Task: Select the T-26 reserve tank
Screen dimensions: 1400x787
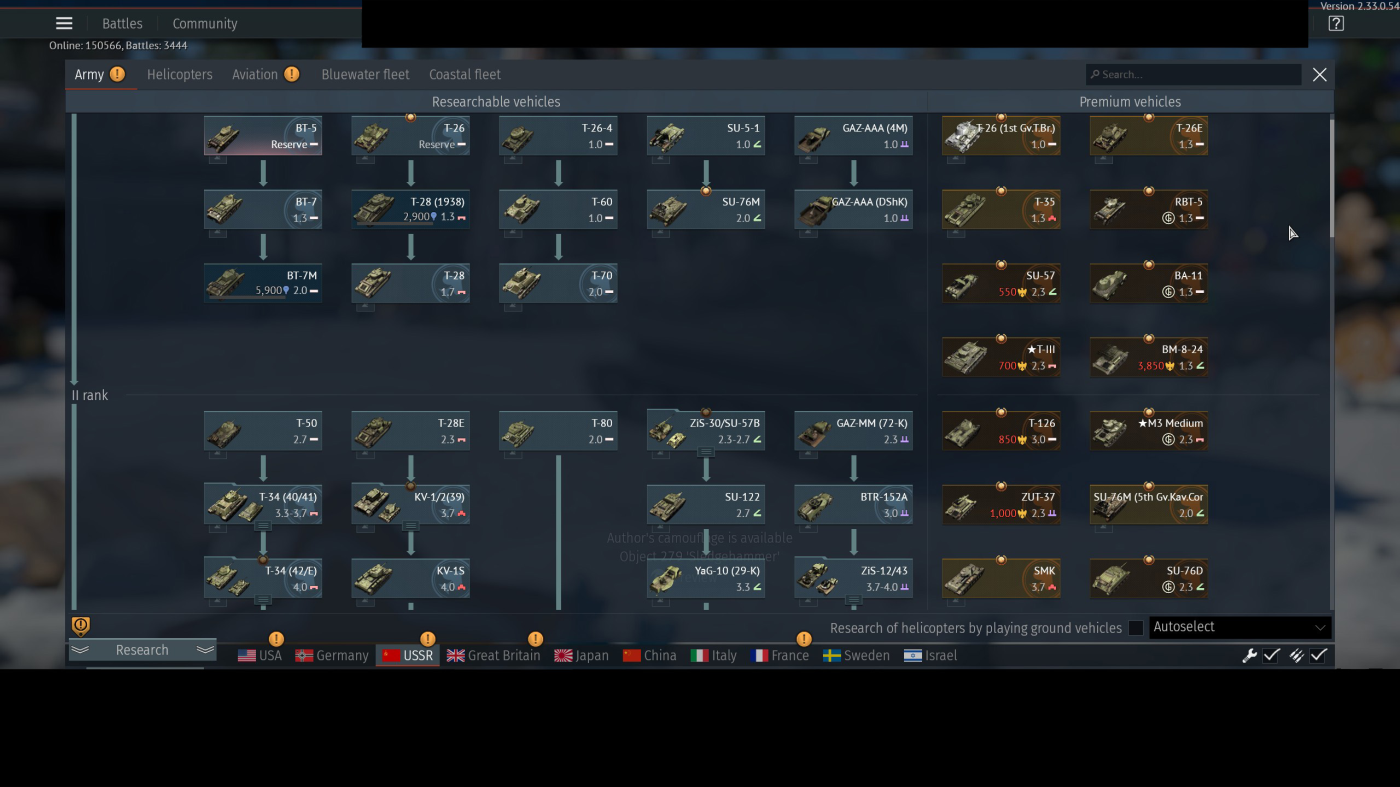Action: point(411,136)
